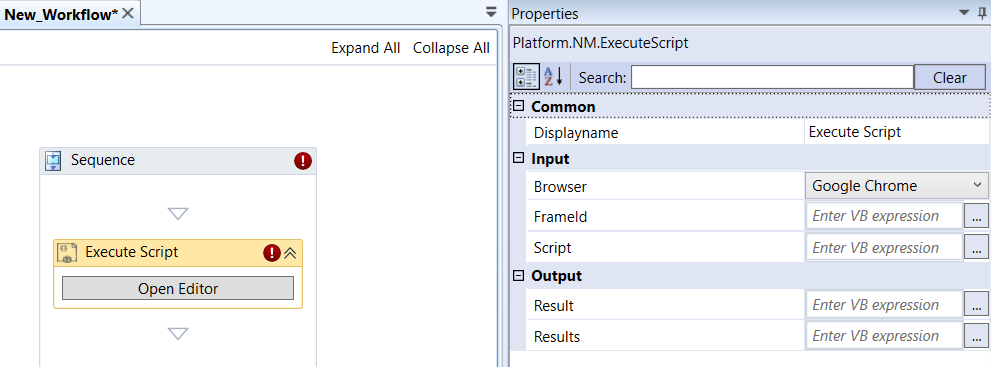Select the Displayname property label
The image size is (991, 367).
(x=576, y=133)
